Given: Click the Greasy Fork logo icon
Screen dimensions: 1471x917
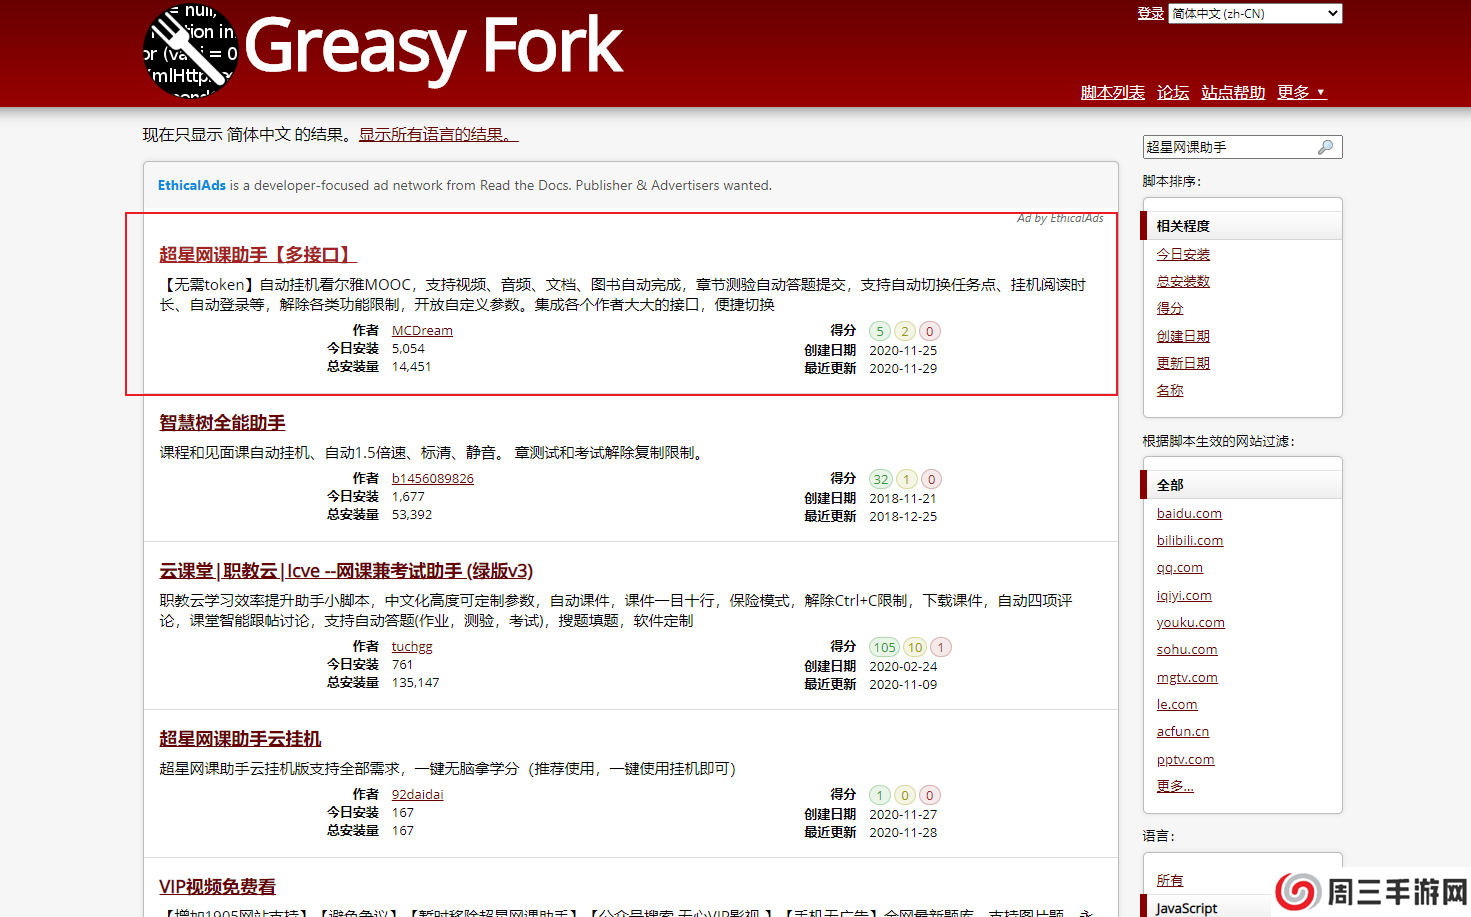Looking at the screenshot, I should pos(191,50).
